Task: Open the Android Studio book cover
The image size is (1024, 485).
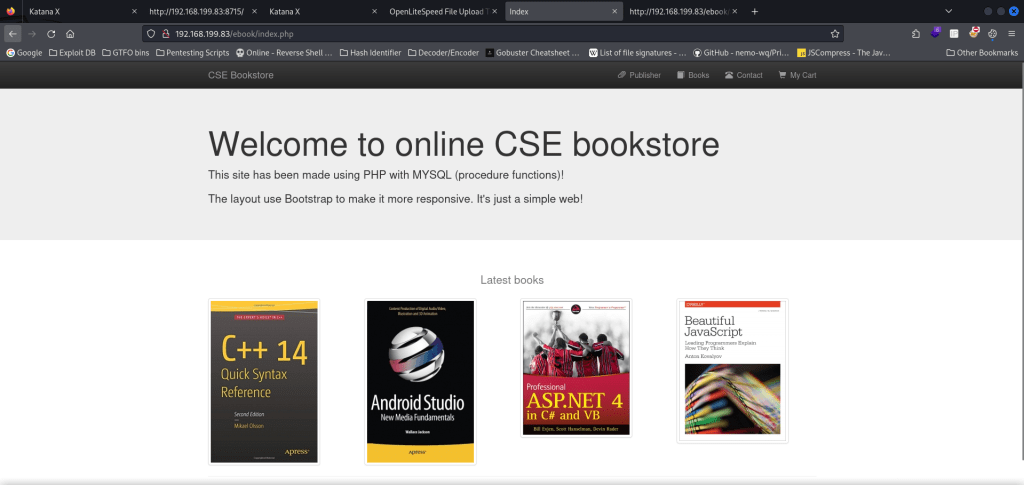Action: tap(420, 381)
